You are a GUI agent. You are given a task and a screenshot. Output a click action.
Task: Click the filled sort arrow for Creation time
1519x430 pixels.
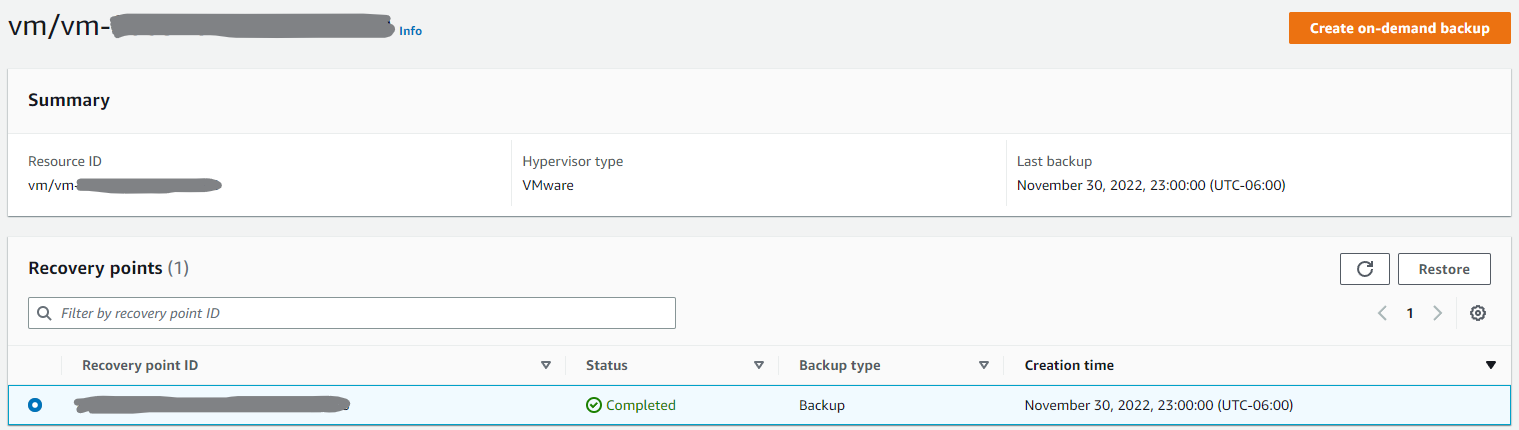pos(1491,366)
